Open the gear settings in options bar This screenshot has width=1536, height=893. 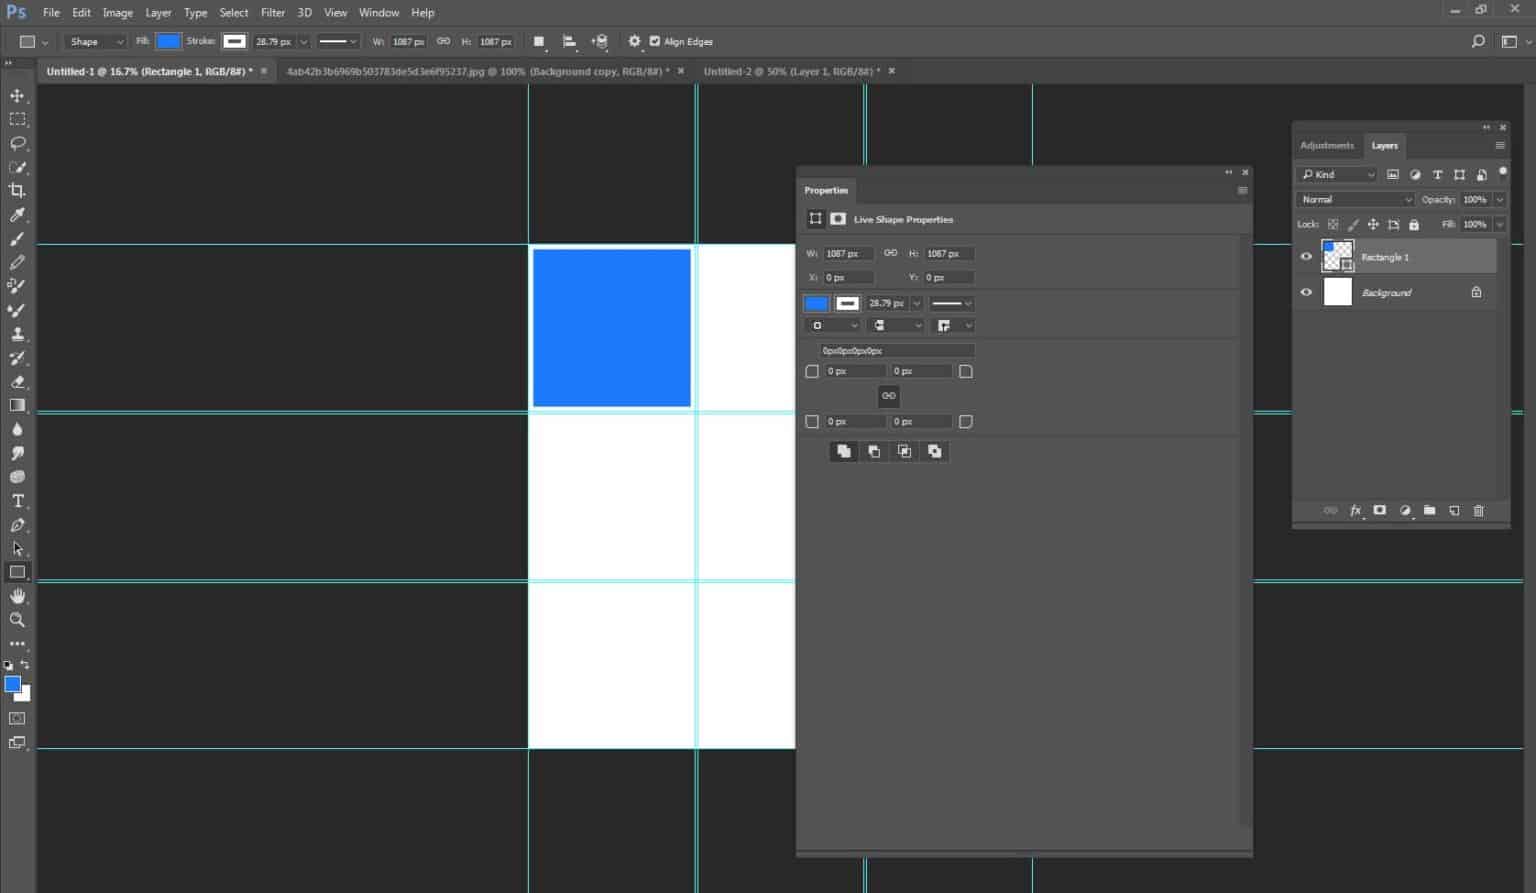point(634,41)
